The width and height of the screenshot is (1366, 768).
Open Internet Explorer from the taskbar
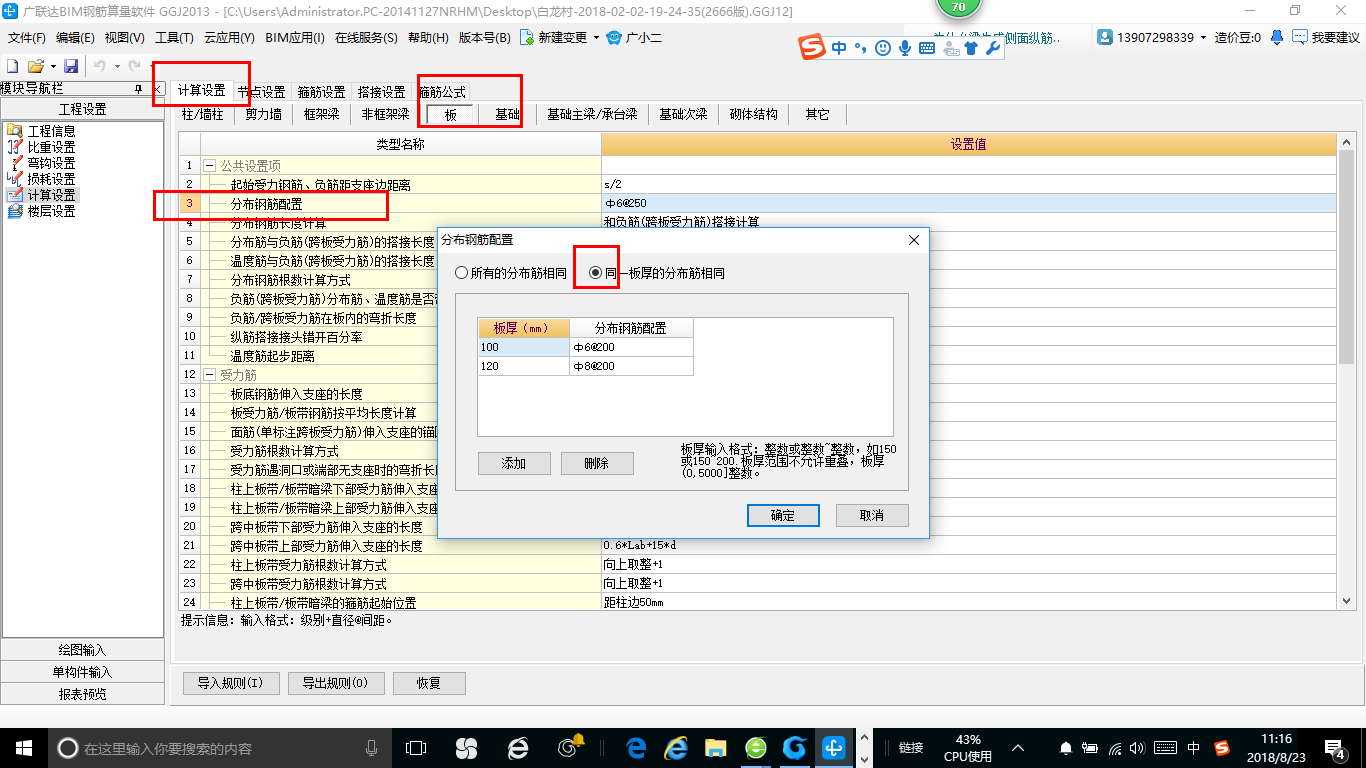click(676, 747)
